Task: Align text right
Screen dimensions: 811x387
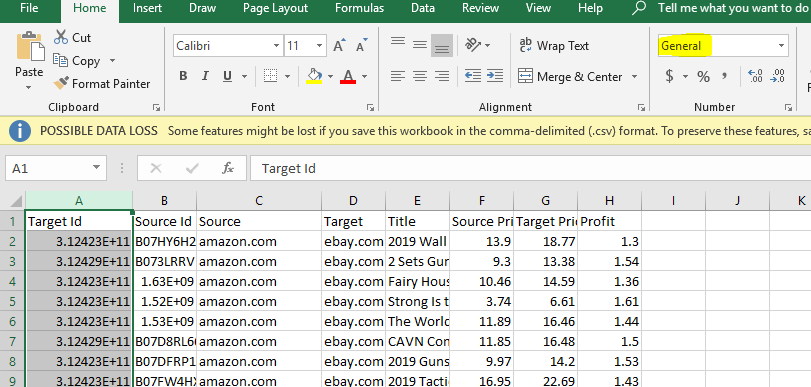Action: tap(442, 76)
